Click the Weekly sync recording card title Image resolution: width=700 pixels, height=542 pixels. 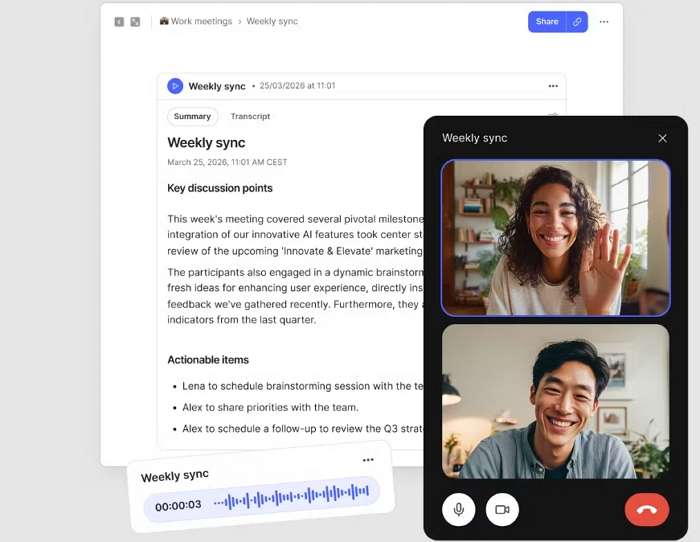pos(175,475)
